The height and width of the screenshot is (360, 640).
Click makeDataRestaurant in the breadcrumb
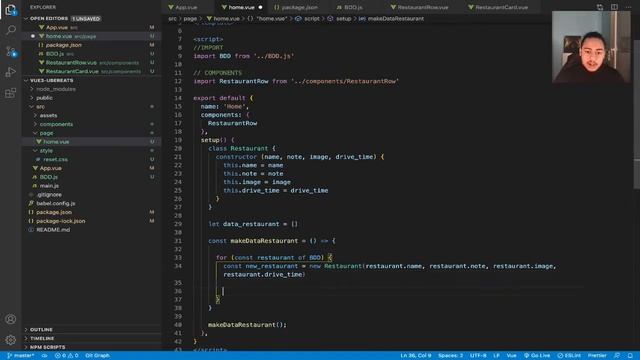(x=396, y=19)
